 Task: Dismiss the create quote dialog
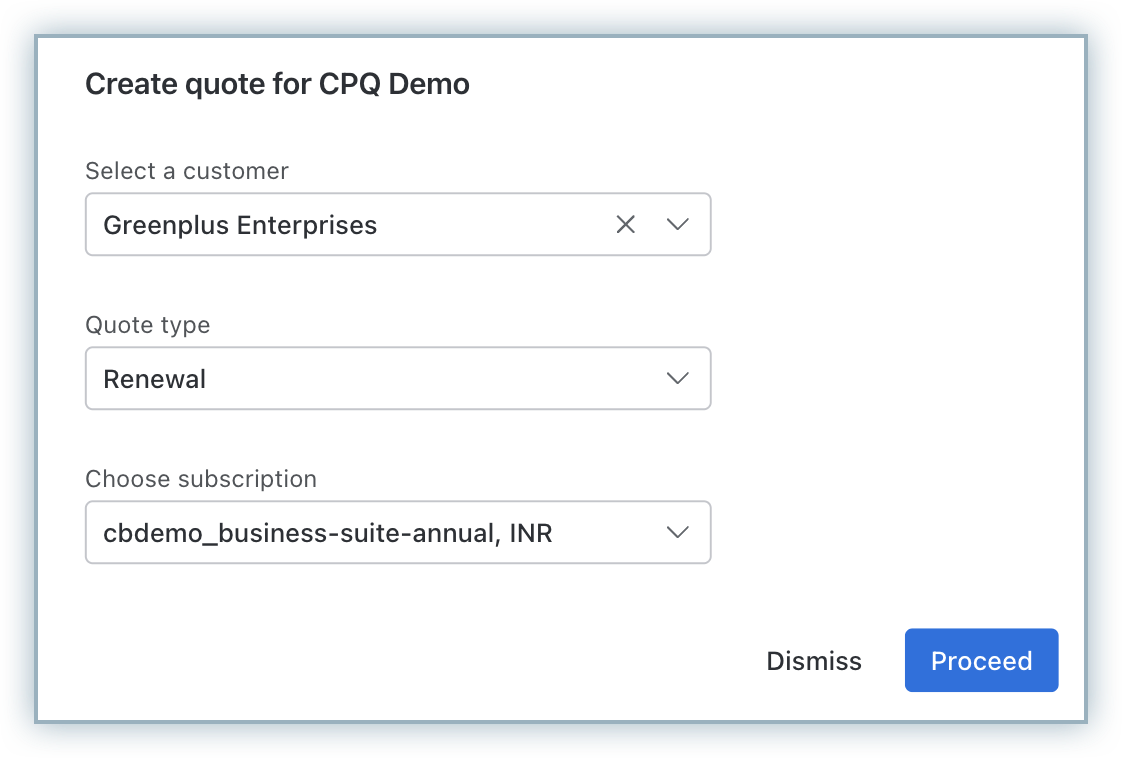[813, 661]
